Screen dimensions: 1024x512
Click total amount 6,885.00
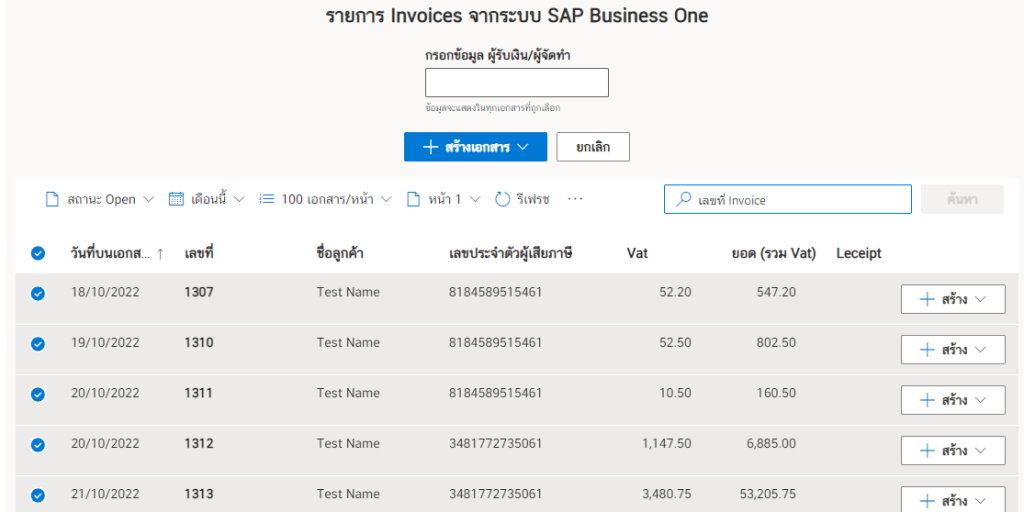[771, 443]
